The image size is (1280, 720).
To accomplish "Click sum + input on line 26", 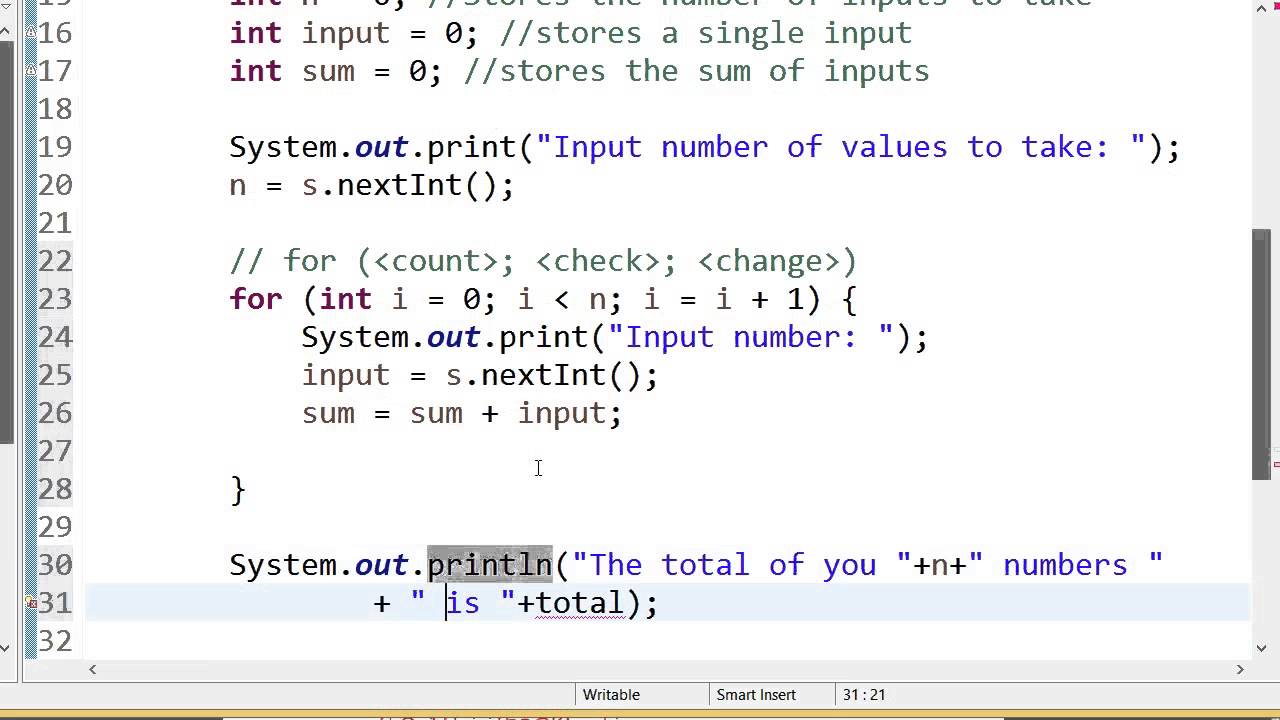I will pos(507,413).
